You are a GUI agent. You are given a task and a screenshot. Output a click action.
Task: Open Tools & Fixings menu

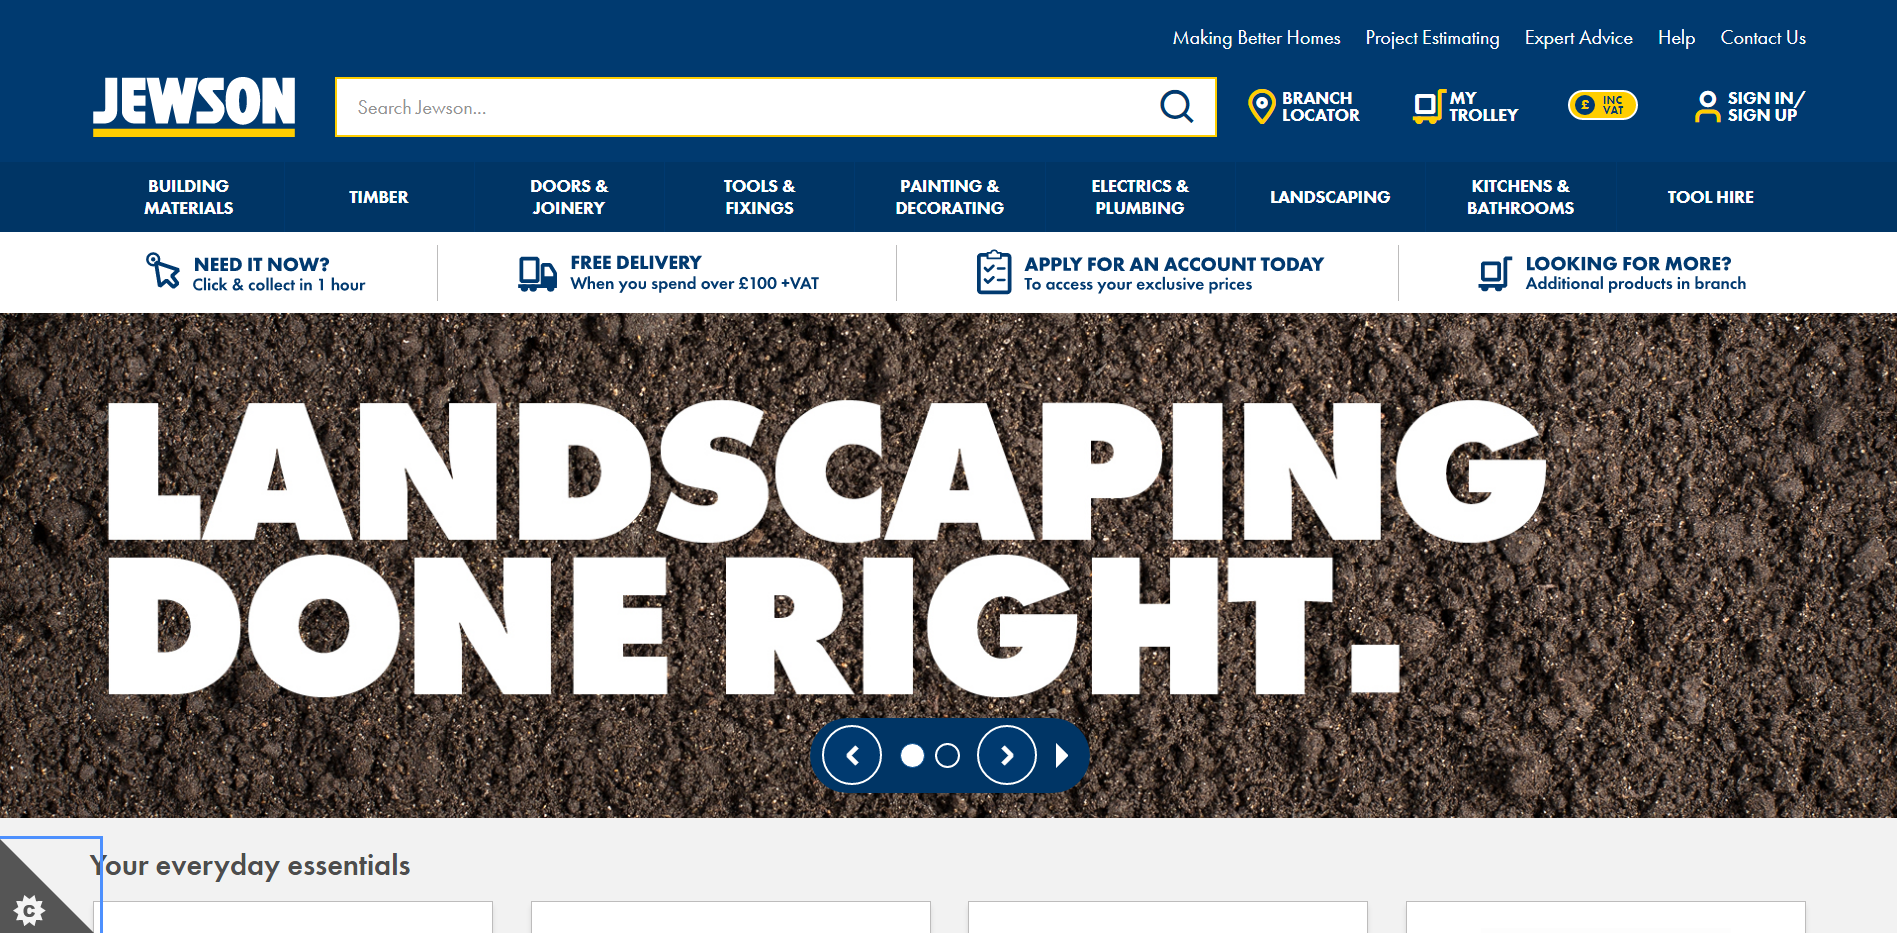click(x=759, y=197)
